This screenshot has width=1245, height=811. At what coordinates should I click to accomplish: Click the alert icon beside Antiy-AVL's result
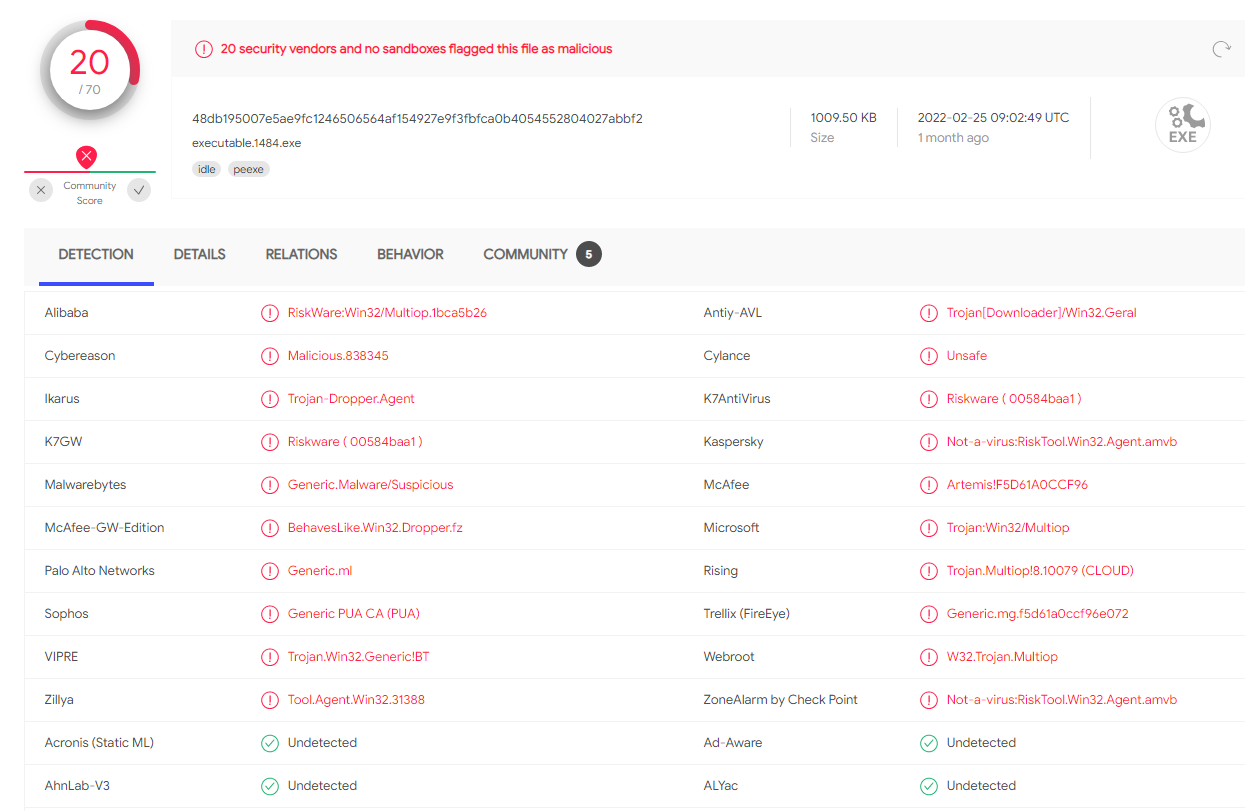(929, 313)
